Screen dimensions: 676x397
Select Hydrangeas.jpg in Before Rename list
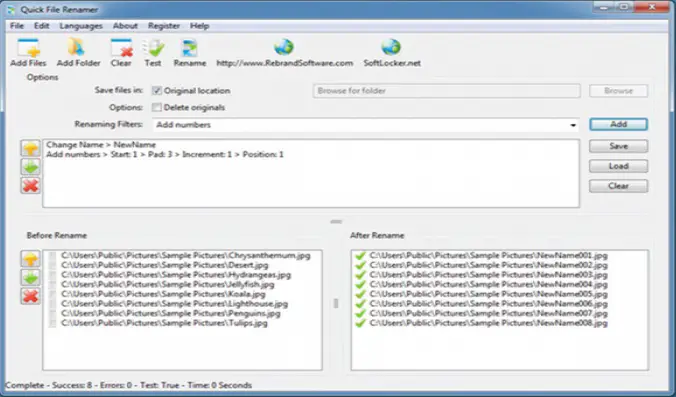point(176,275)
